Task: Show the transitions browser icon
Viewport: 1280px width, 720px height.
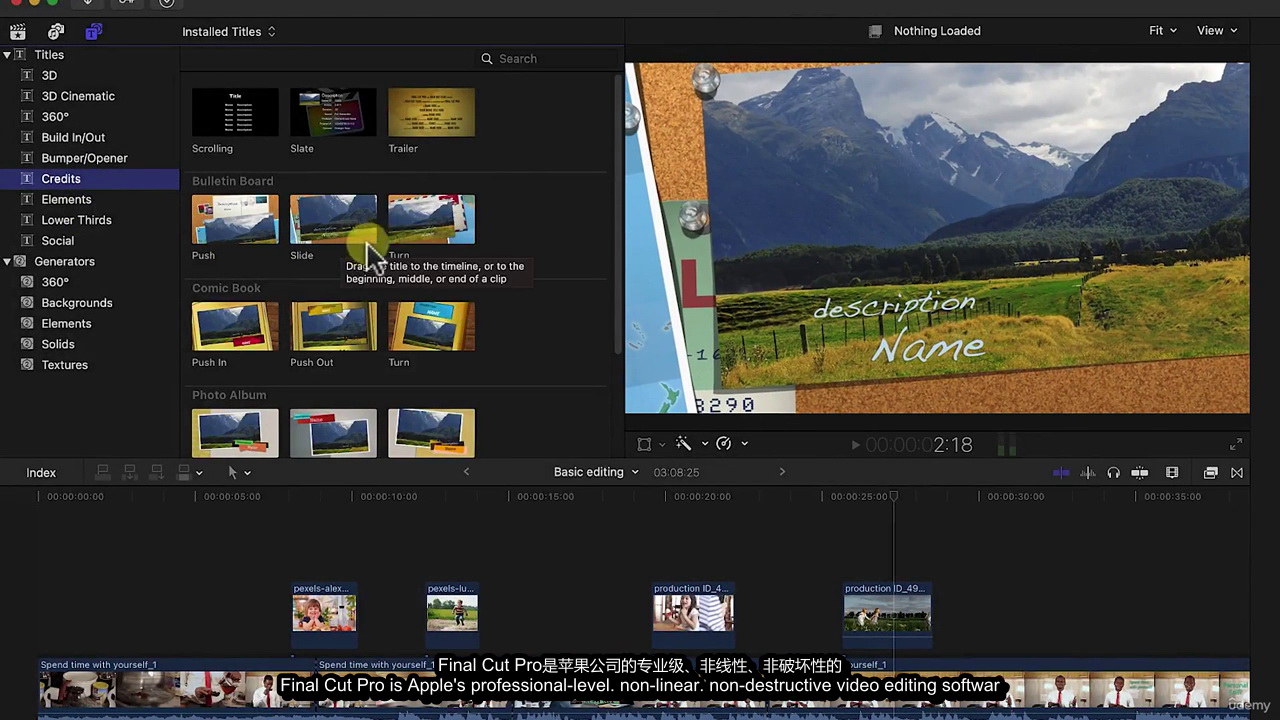Action: (1237, 473)
